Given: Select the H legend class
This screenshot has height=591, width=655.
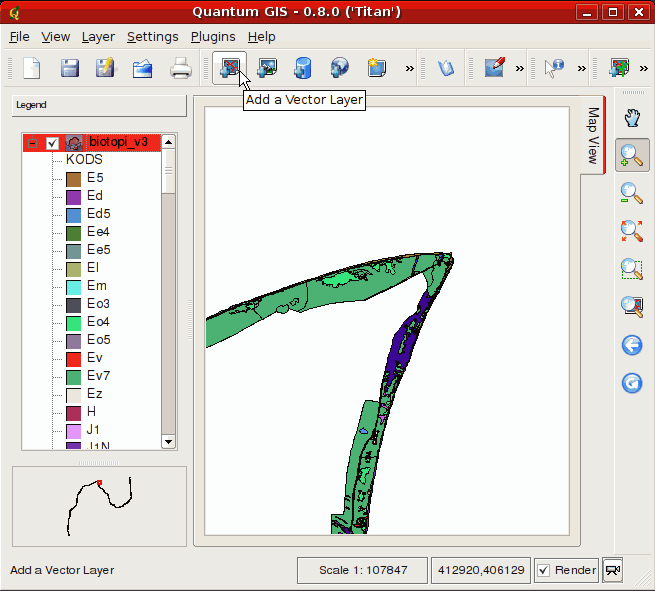Looking at the screenshot, I should pos(91,412).
